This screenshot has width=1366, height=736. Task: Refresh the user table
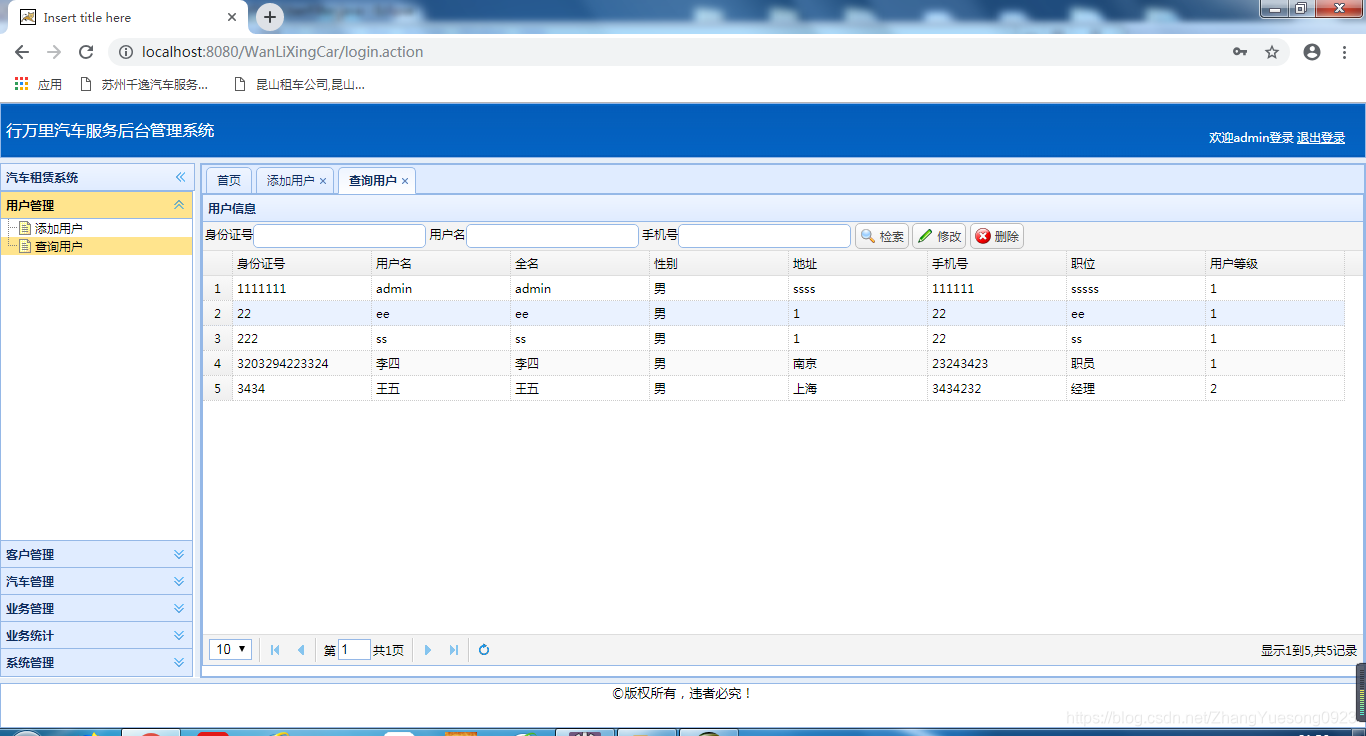(484, 650)
